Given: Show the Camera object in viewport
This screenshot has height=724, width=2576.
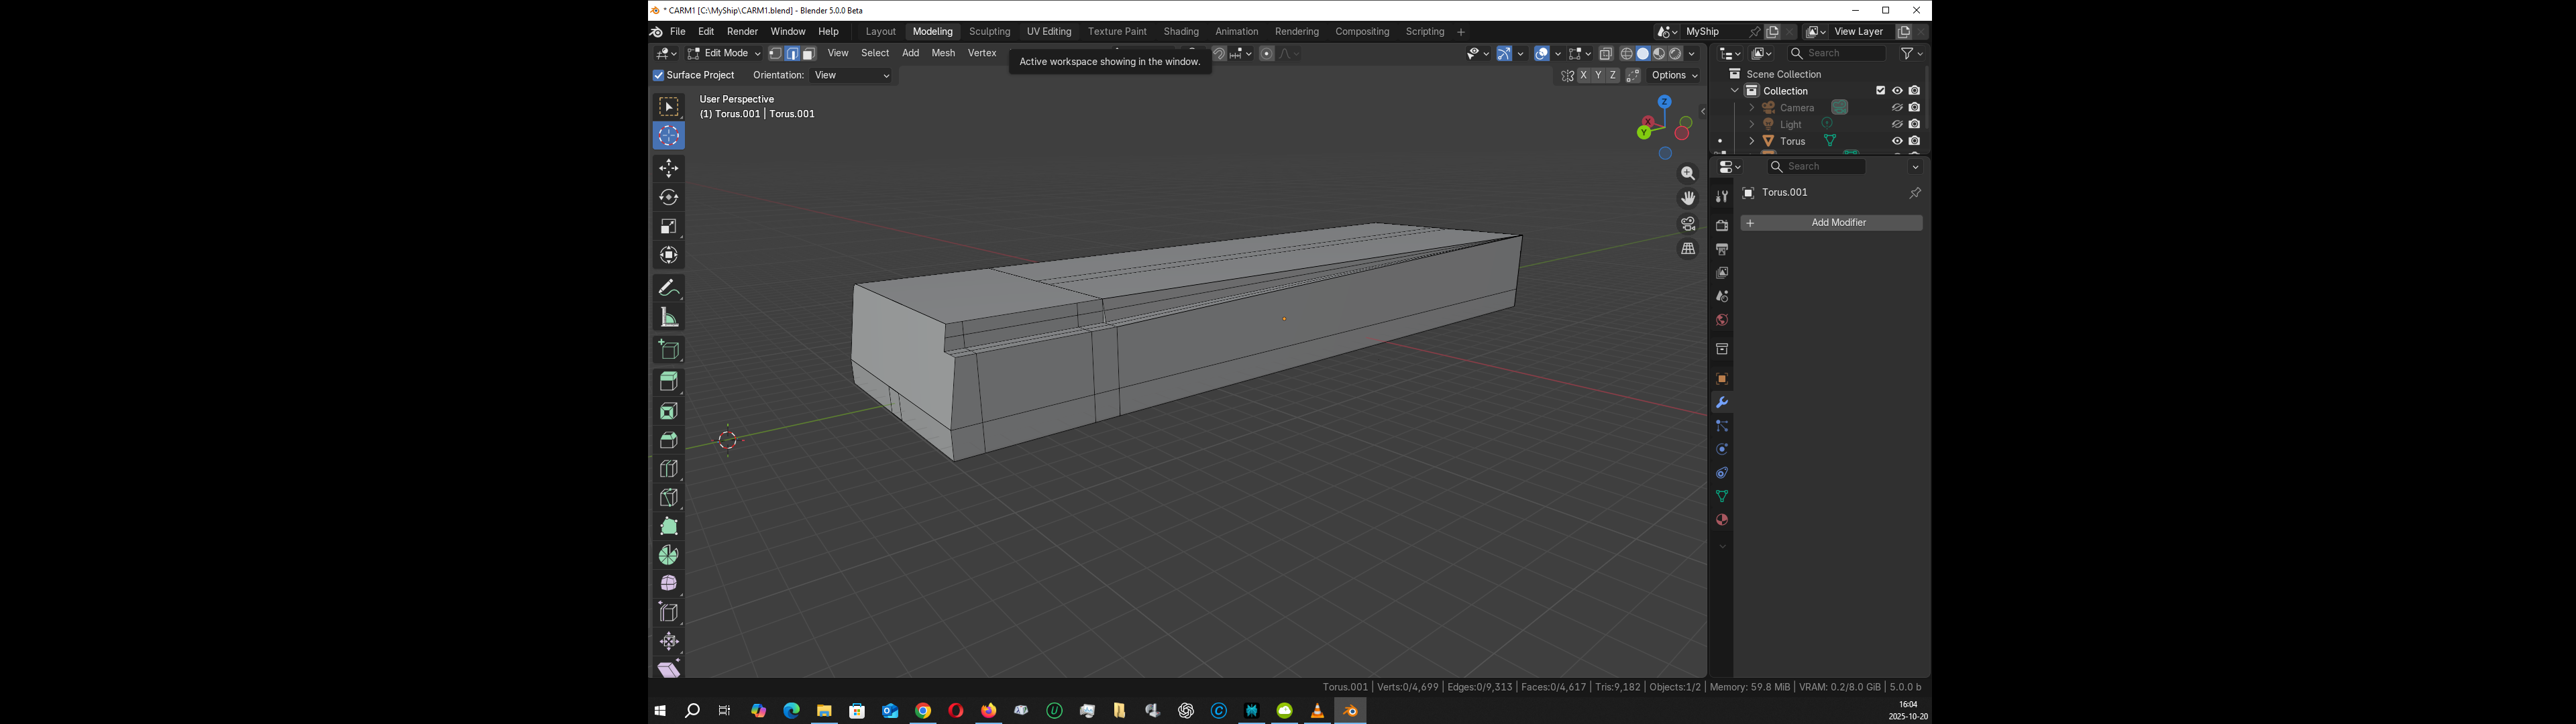Looking at the screenshot, I should [1897, 107].
